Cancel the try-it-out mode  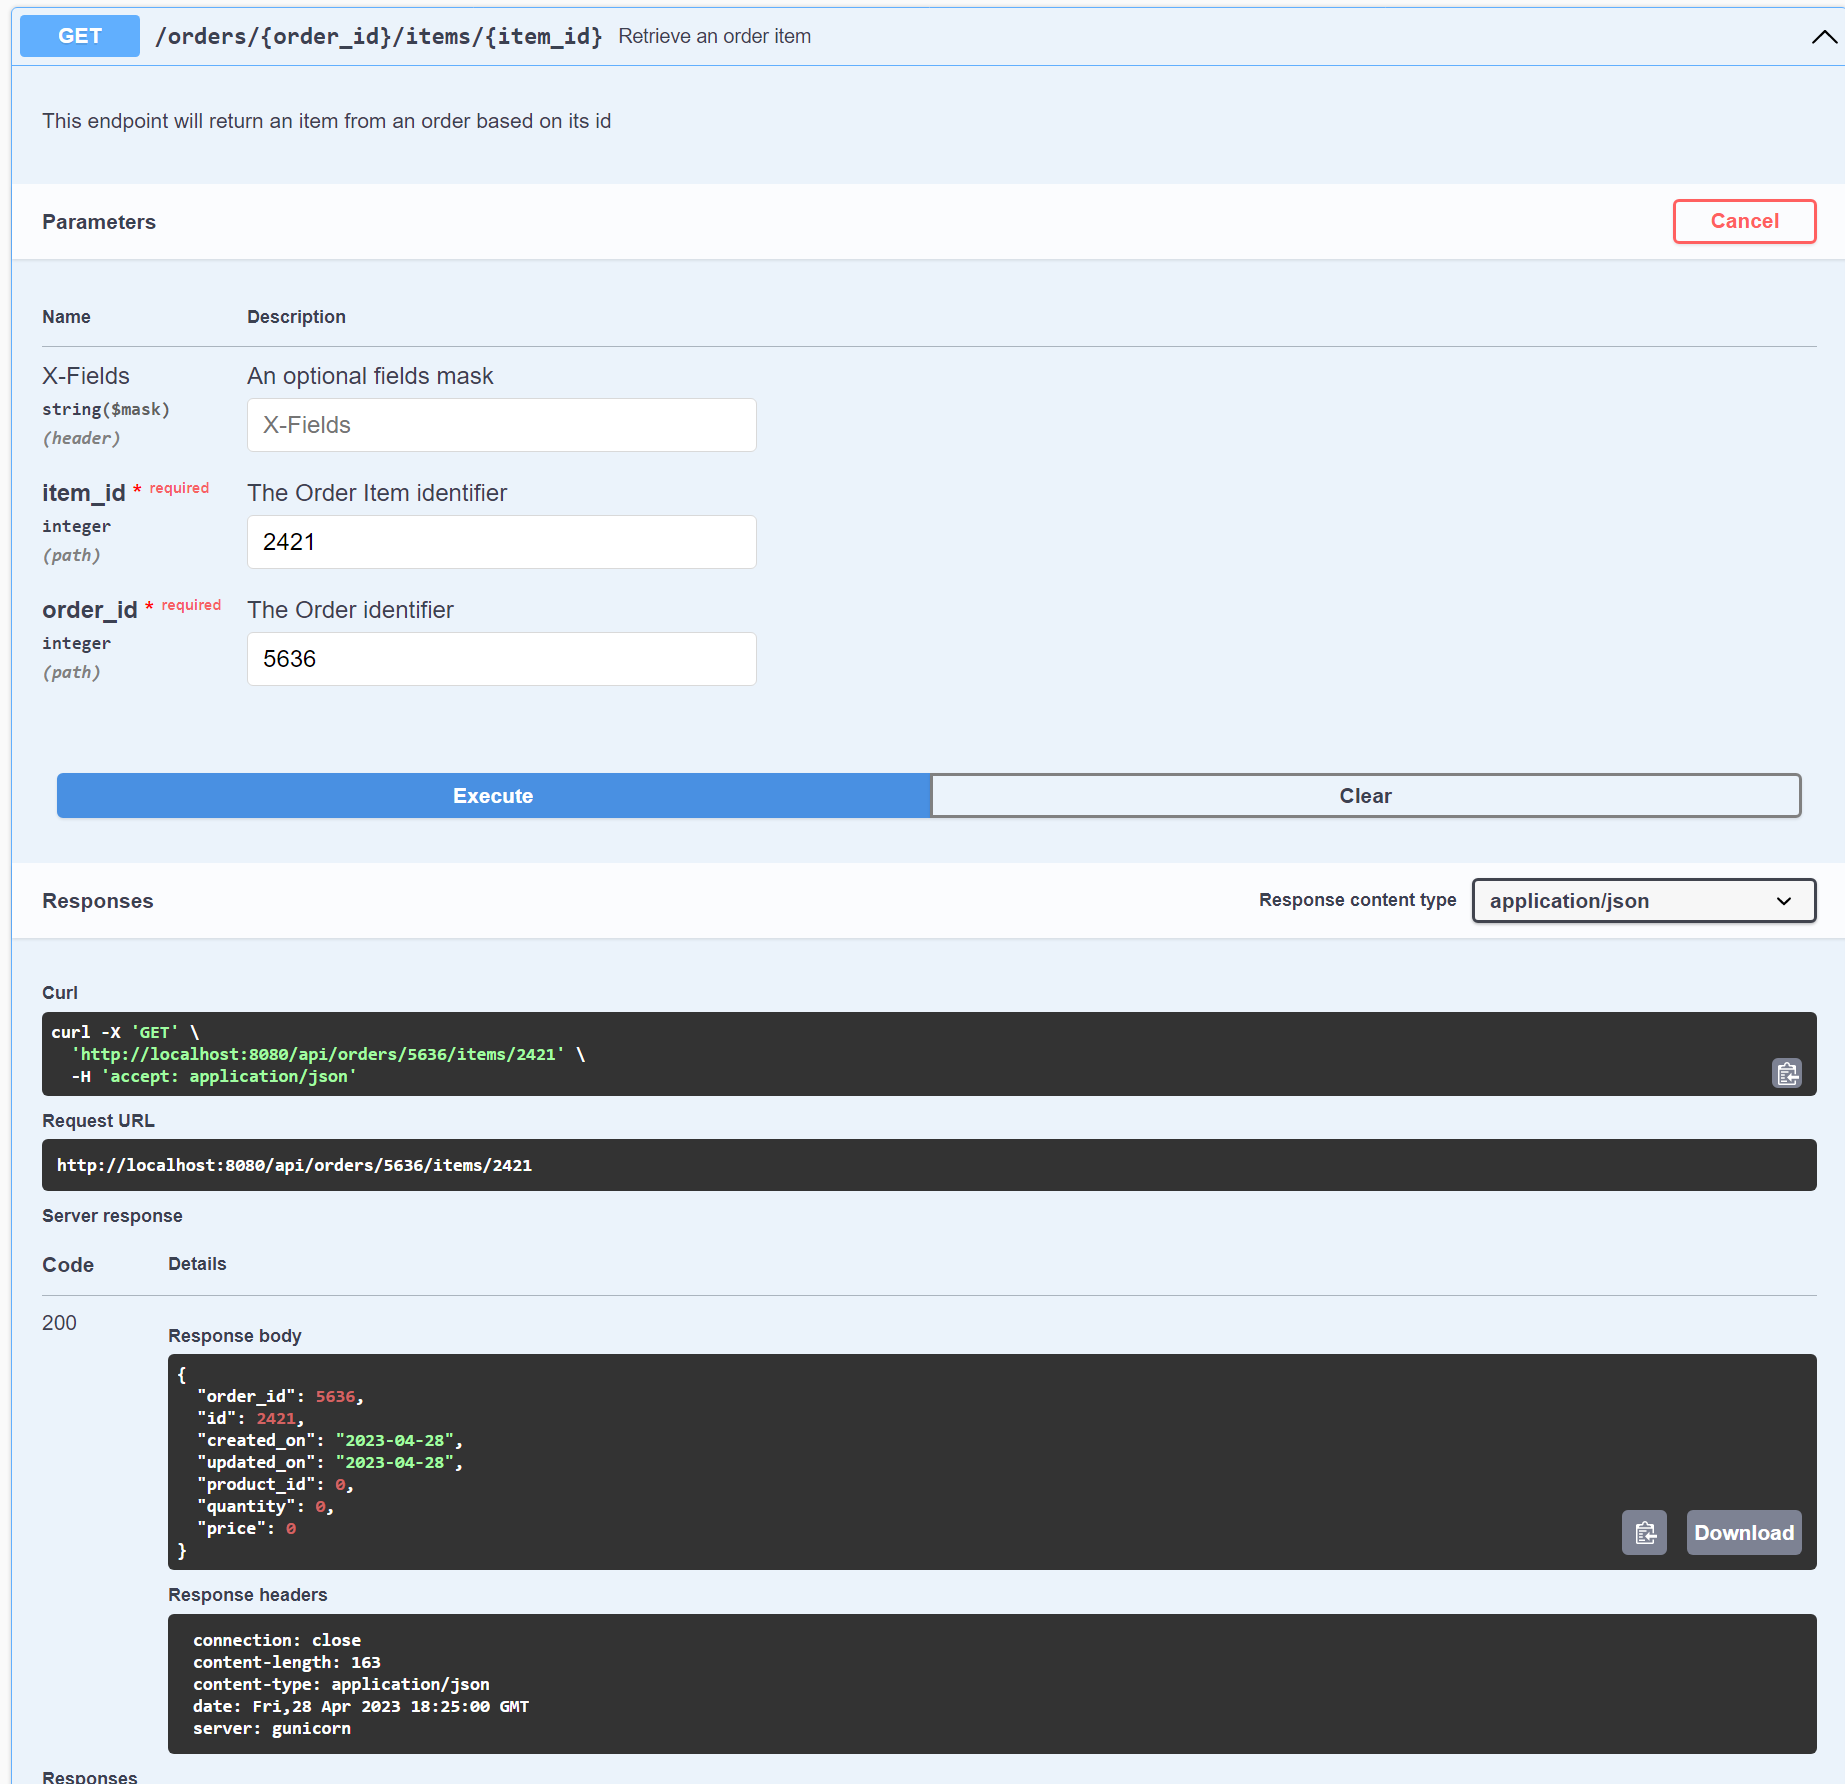coord(1744,221)
